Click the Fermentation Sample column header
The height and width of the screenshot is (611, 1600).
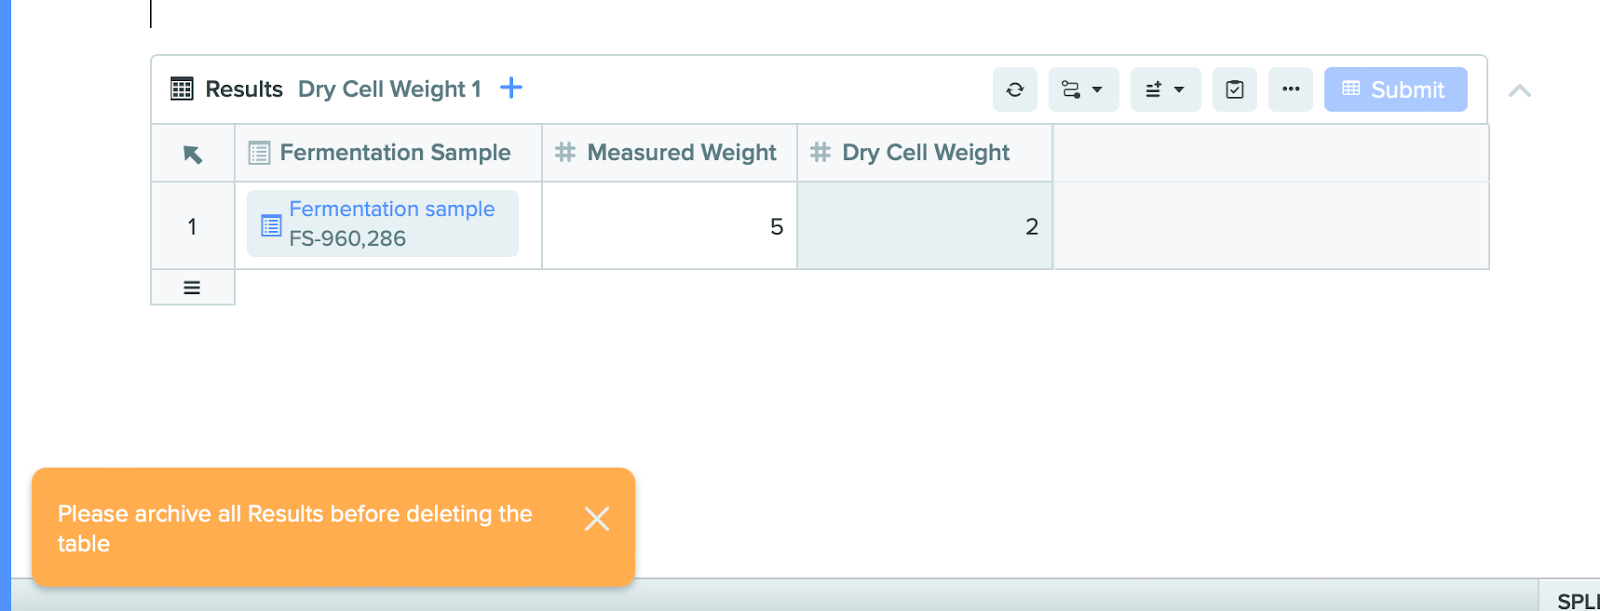click(394, 153)
